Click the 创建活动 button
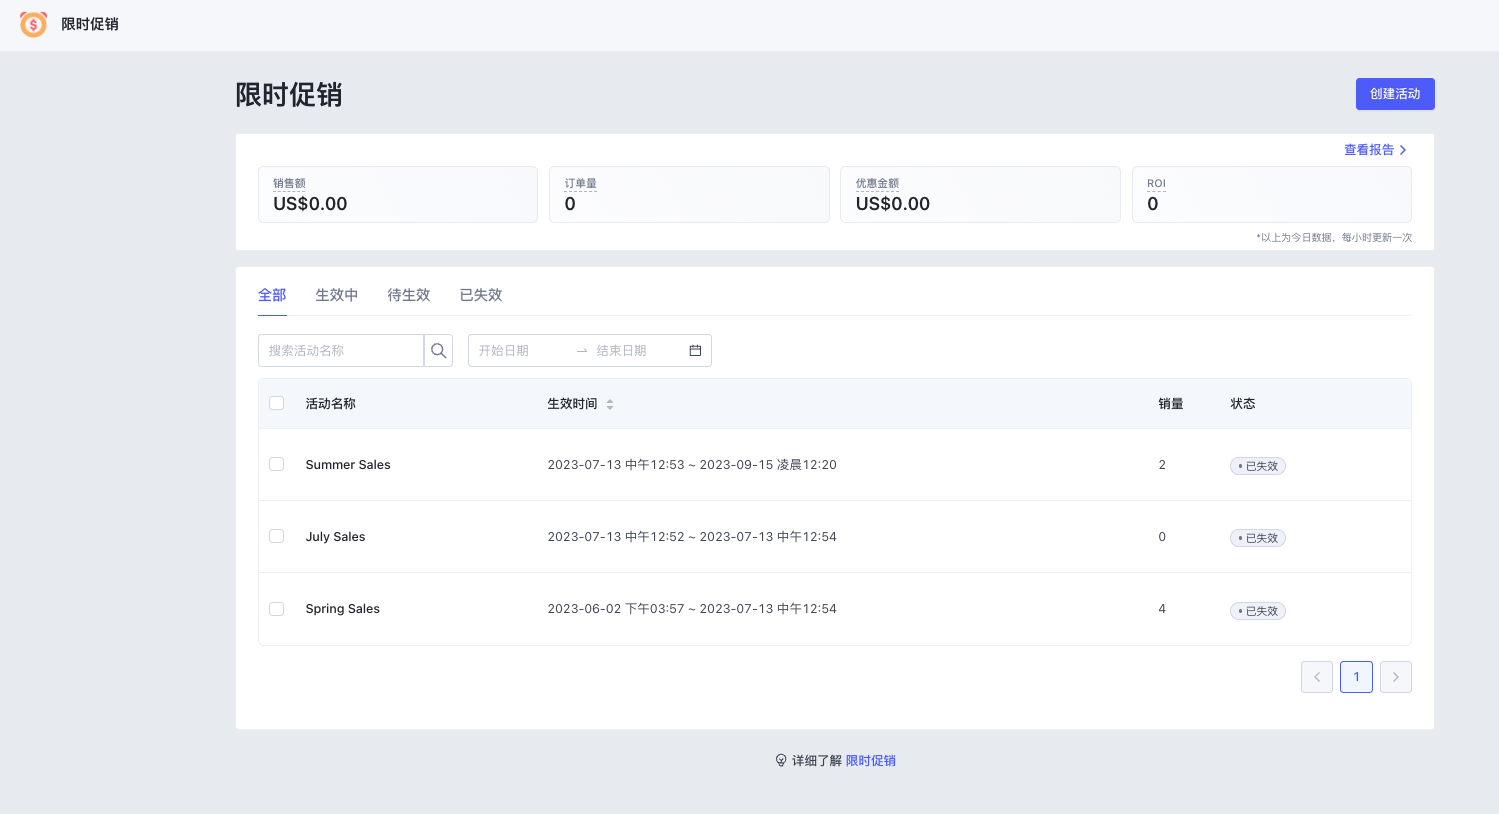 (1395, 93)
